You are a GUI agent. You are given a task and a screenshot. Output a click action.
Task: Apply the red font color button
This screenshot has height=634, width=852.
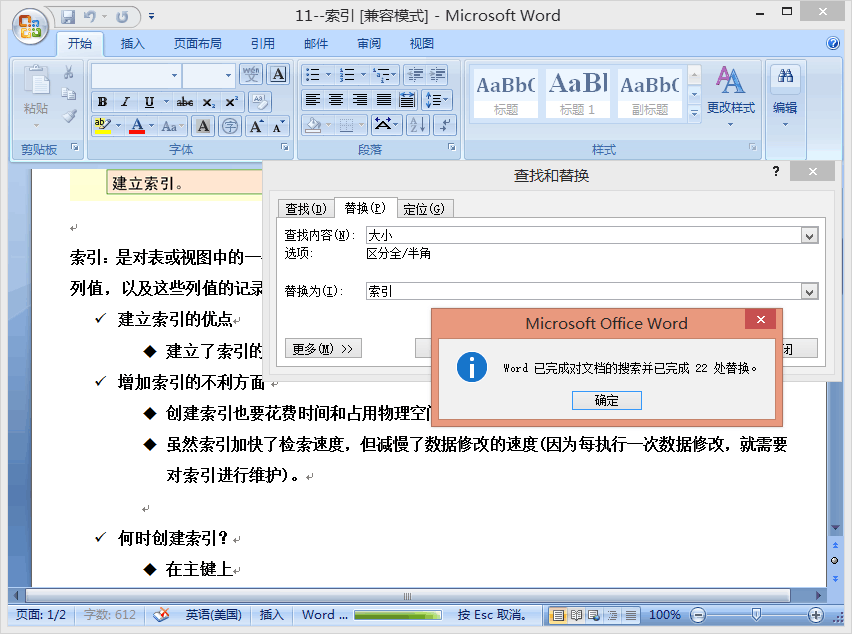coord(137,126)
